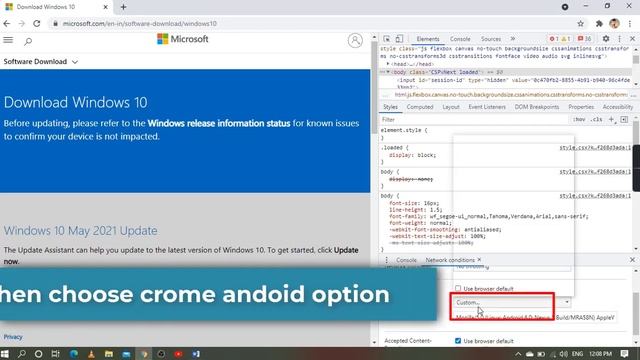Toggle the :hov element state button
640x360 pixels.
pyautogui.click(x=579, y=119)
